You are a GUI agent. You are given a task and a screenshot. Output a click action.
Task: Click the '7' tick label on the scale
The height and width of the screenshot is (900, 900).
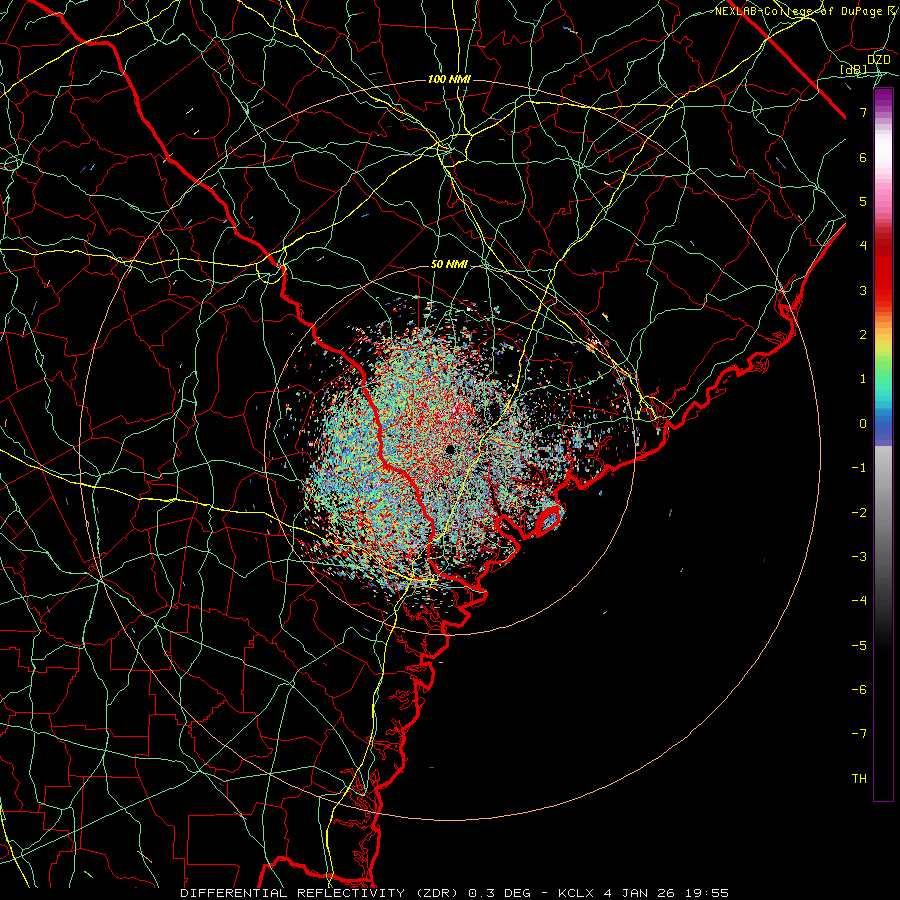pyautogui.click(x=863, y=112)
